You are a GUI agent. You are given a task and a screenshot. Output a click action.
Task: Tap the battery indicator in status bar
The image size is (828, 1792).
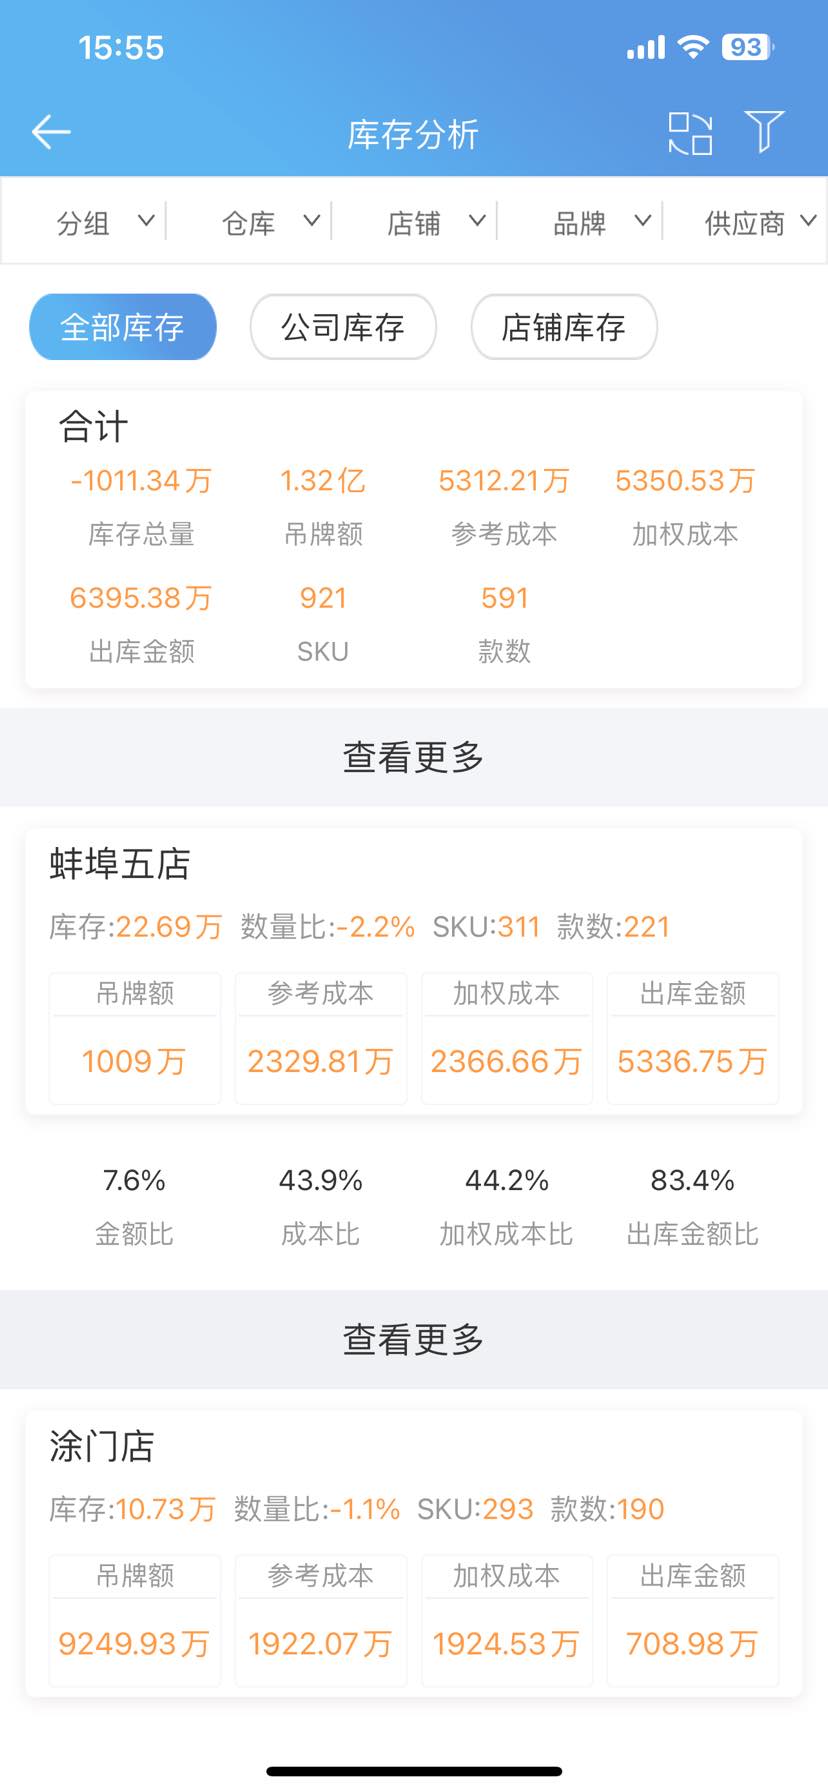point(747,47)
